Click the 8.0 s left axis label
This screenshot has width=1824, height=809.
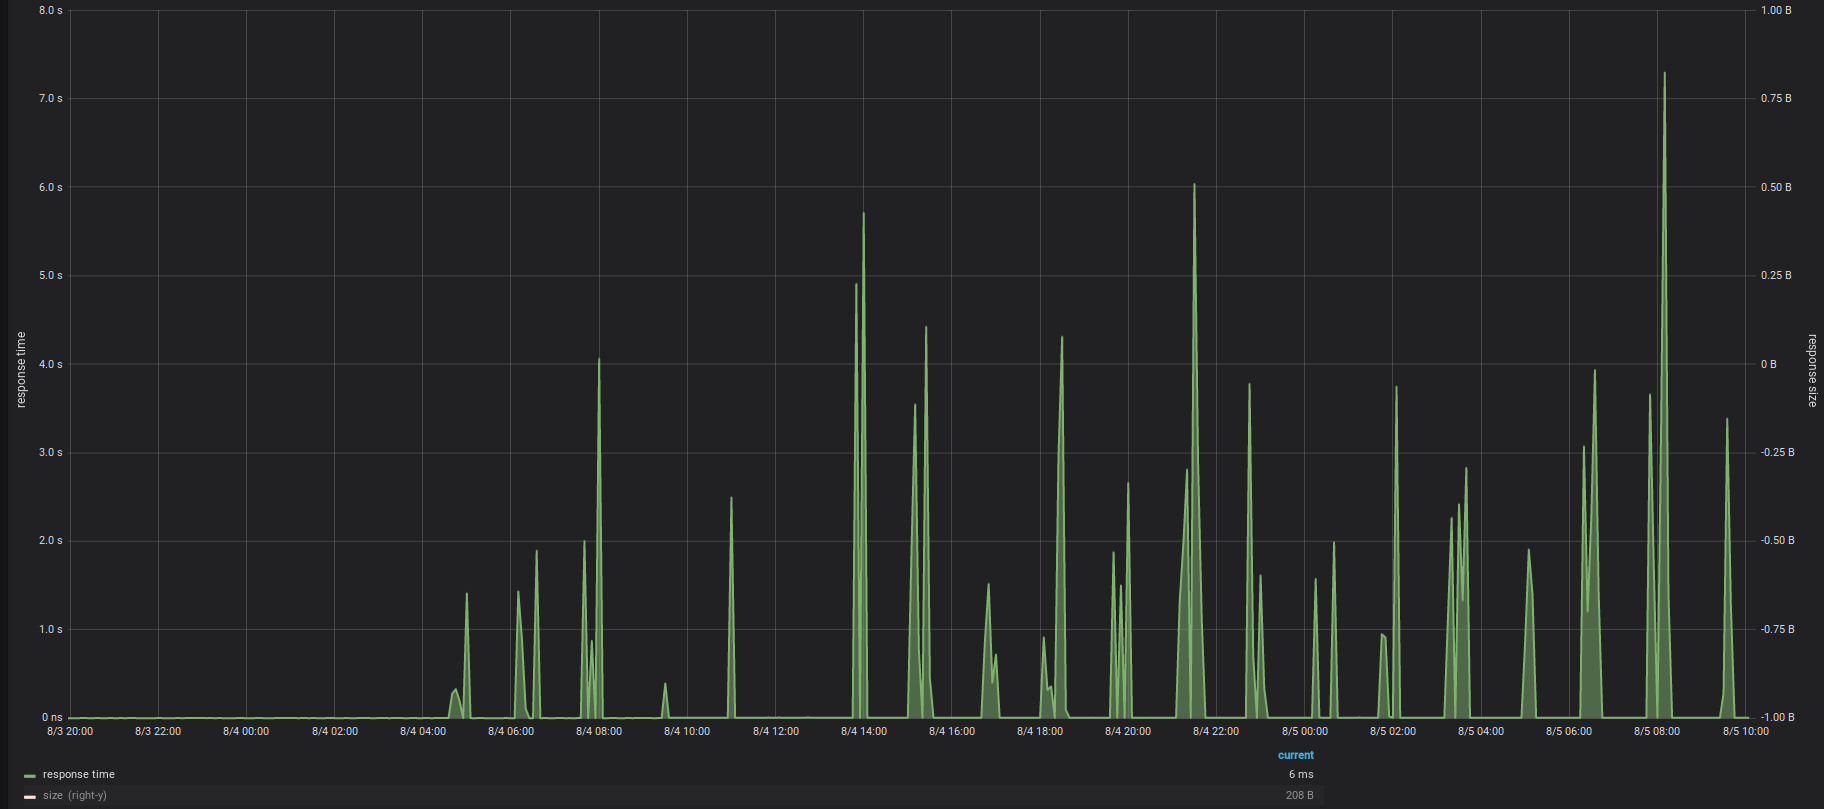pyautogui.click(x=50, y=11)
